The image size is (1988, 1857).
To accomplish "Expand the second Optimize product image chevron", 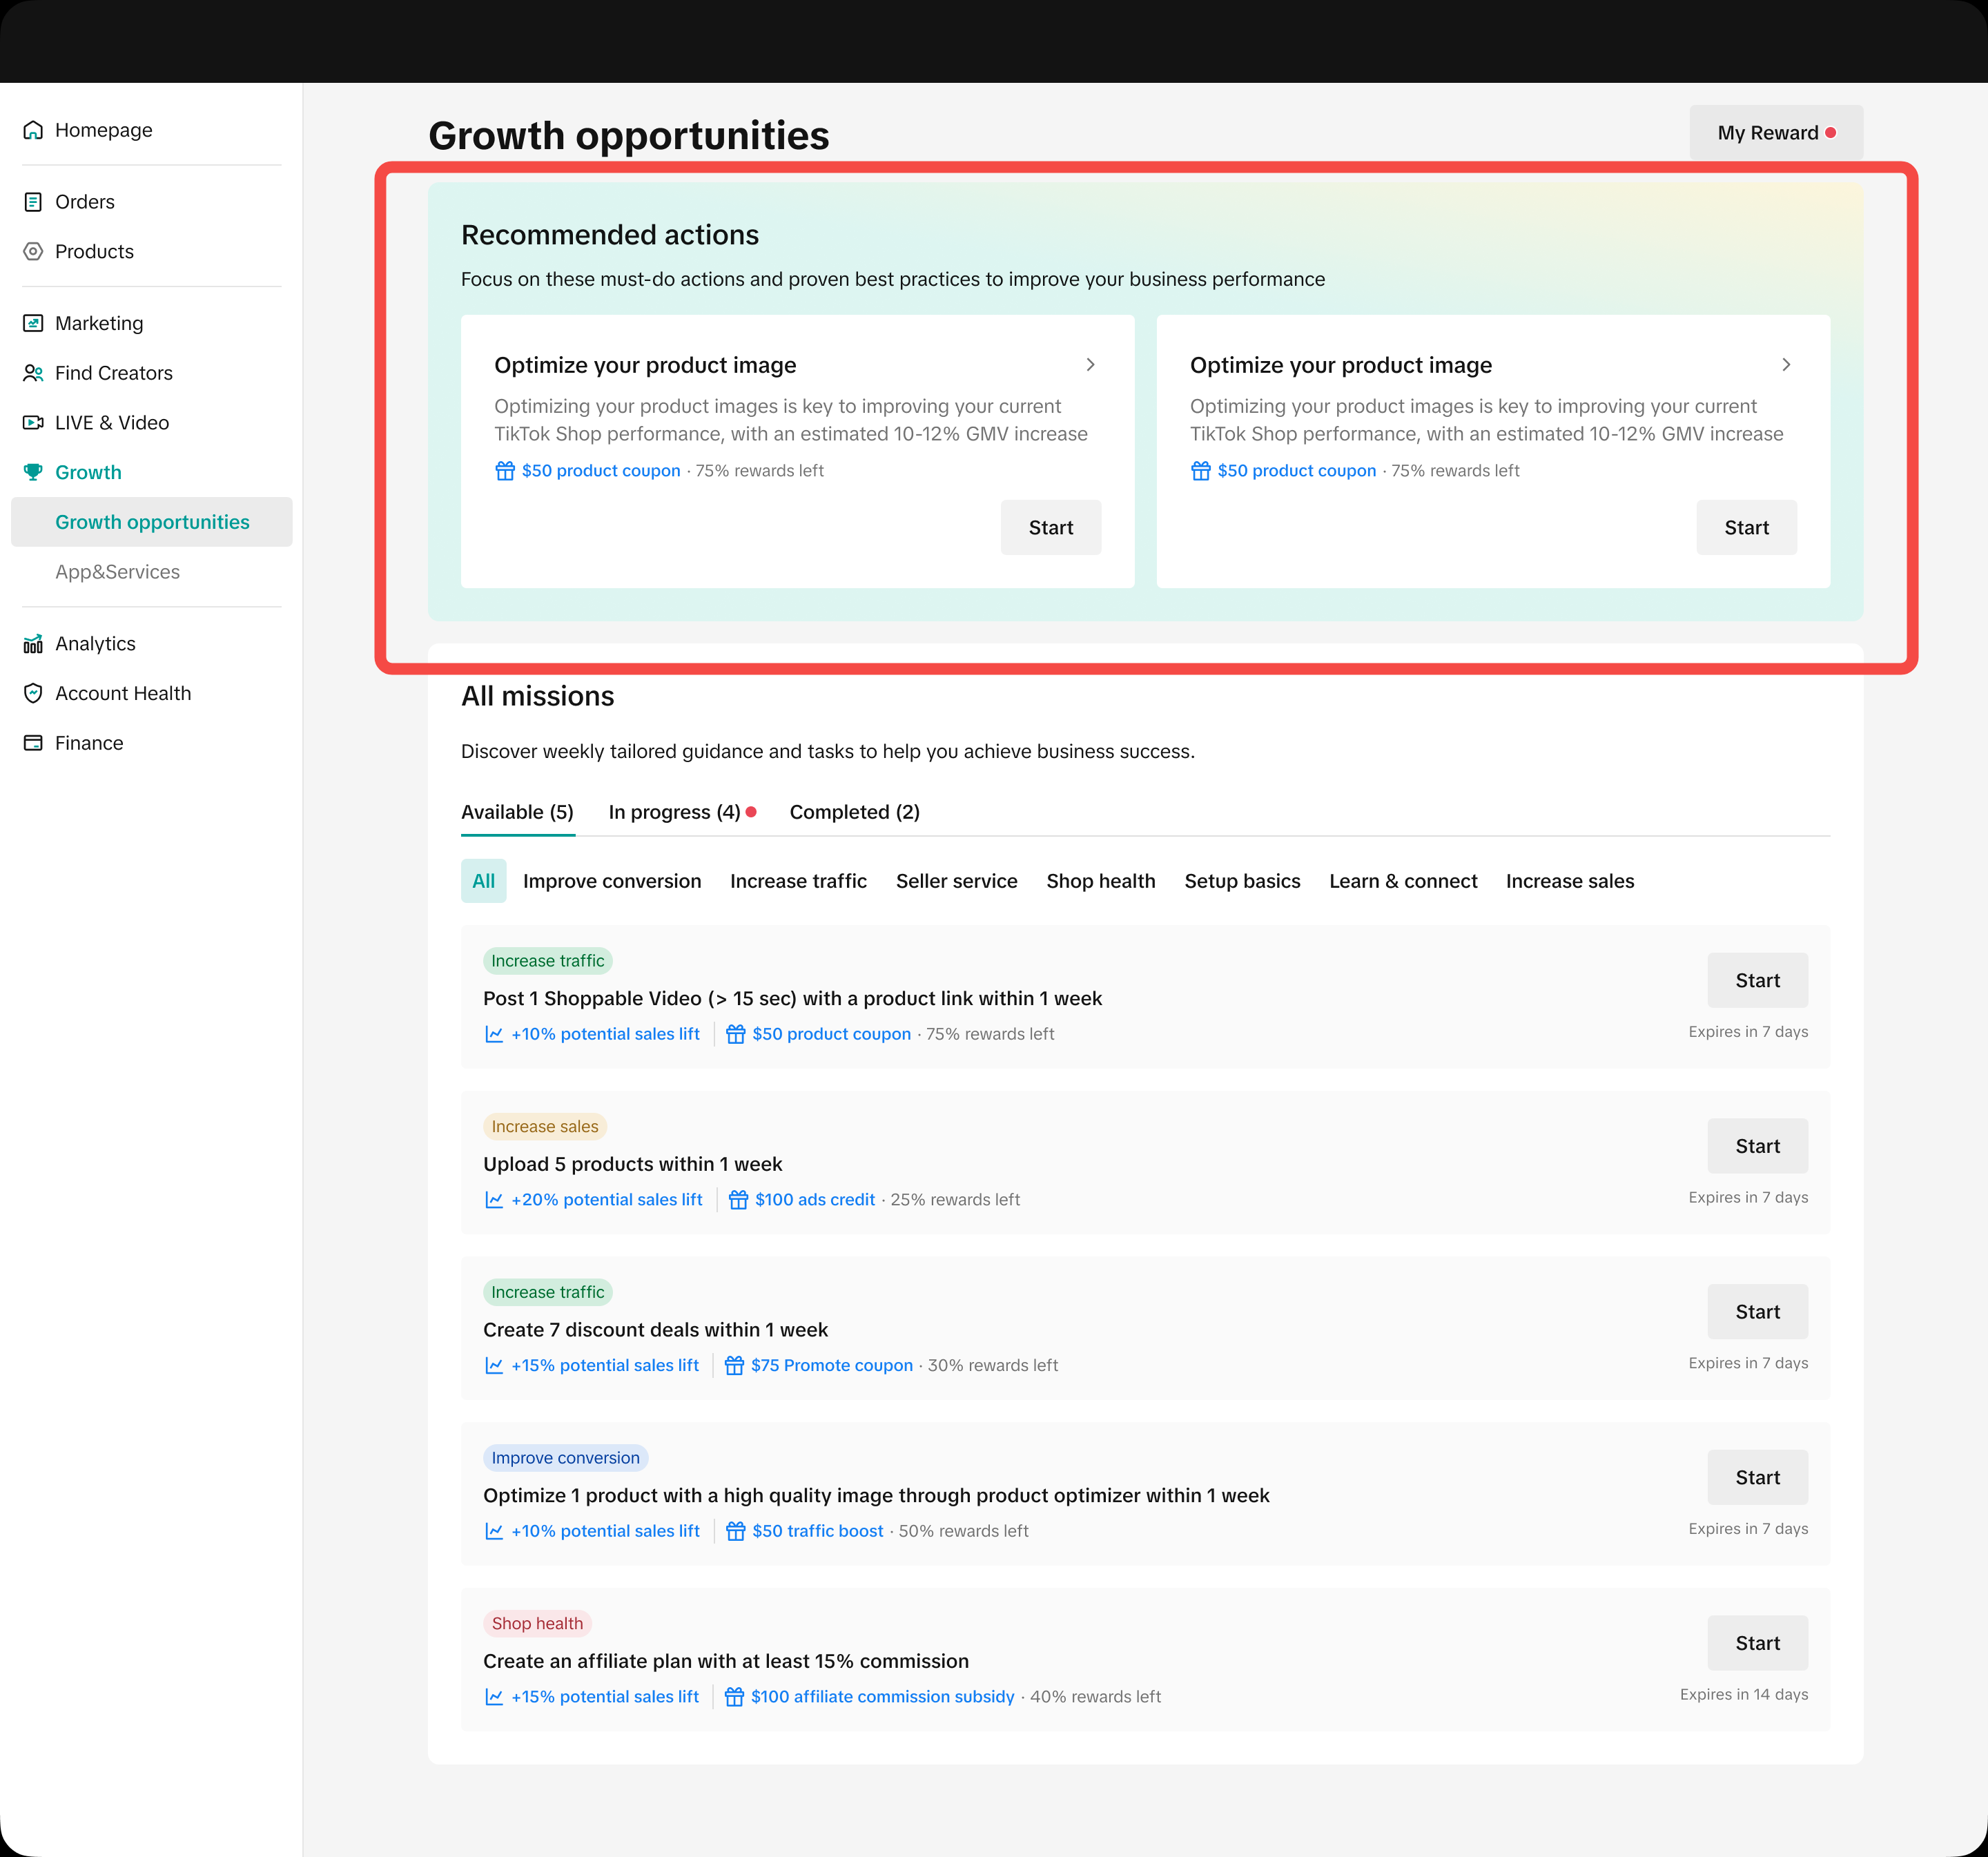I will (x=1786, y=365).
